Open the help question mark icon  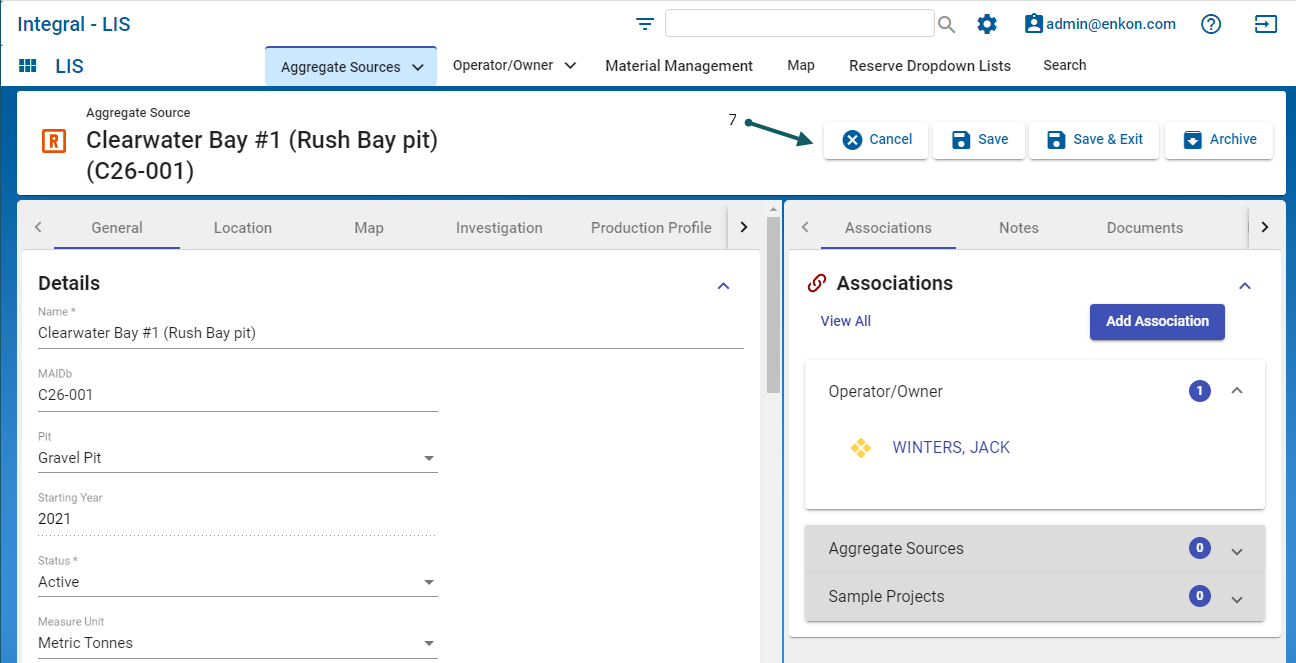[1211, 24]
